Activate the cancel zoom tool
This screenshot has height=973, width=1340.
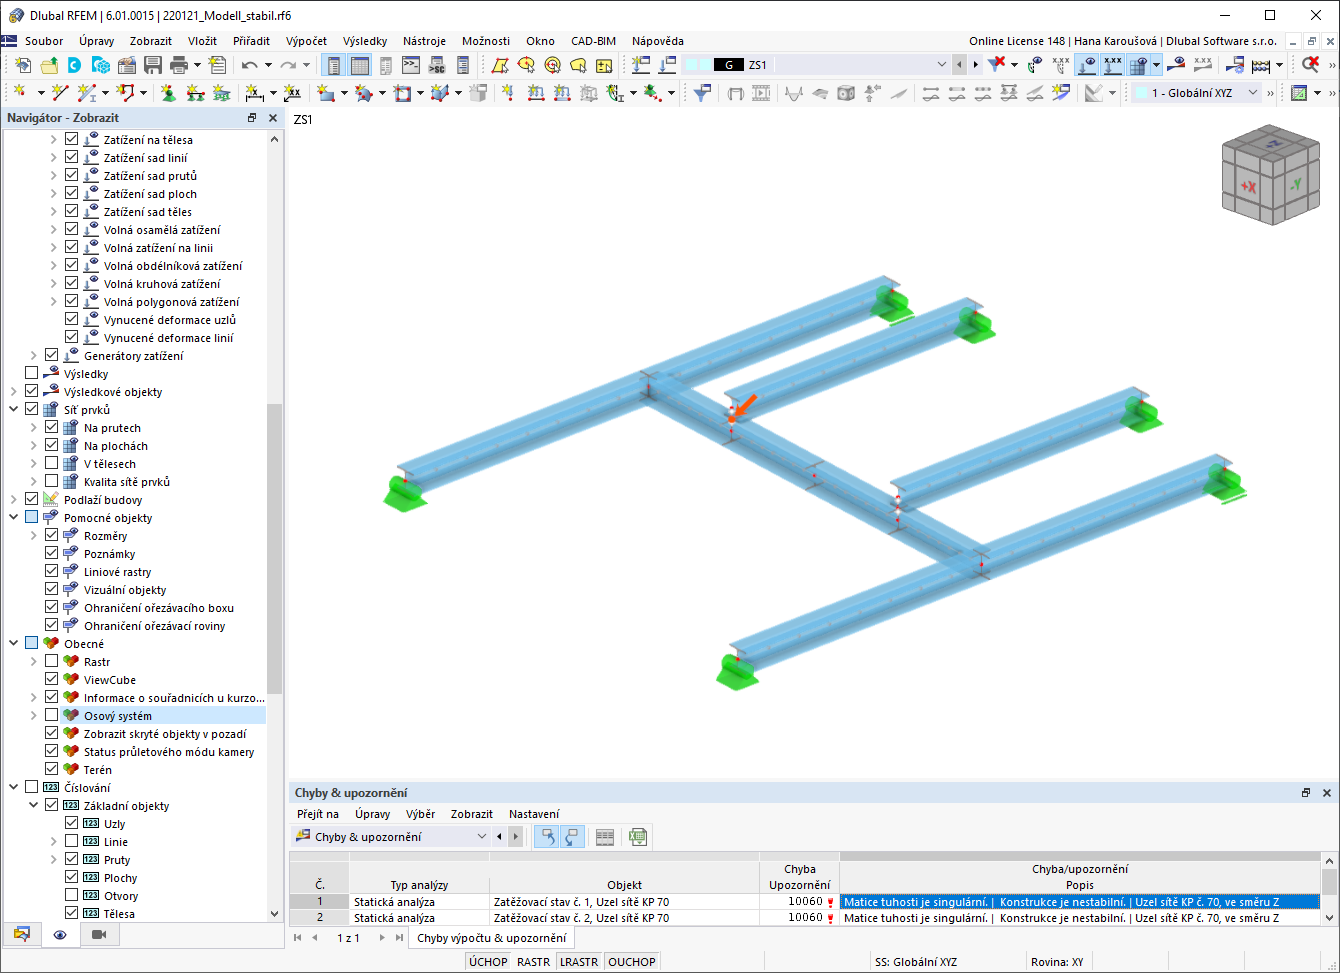tap(1311, 64)
